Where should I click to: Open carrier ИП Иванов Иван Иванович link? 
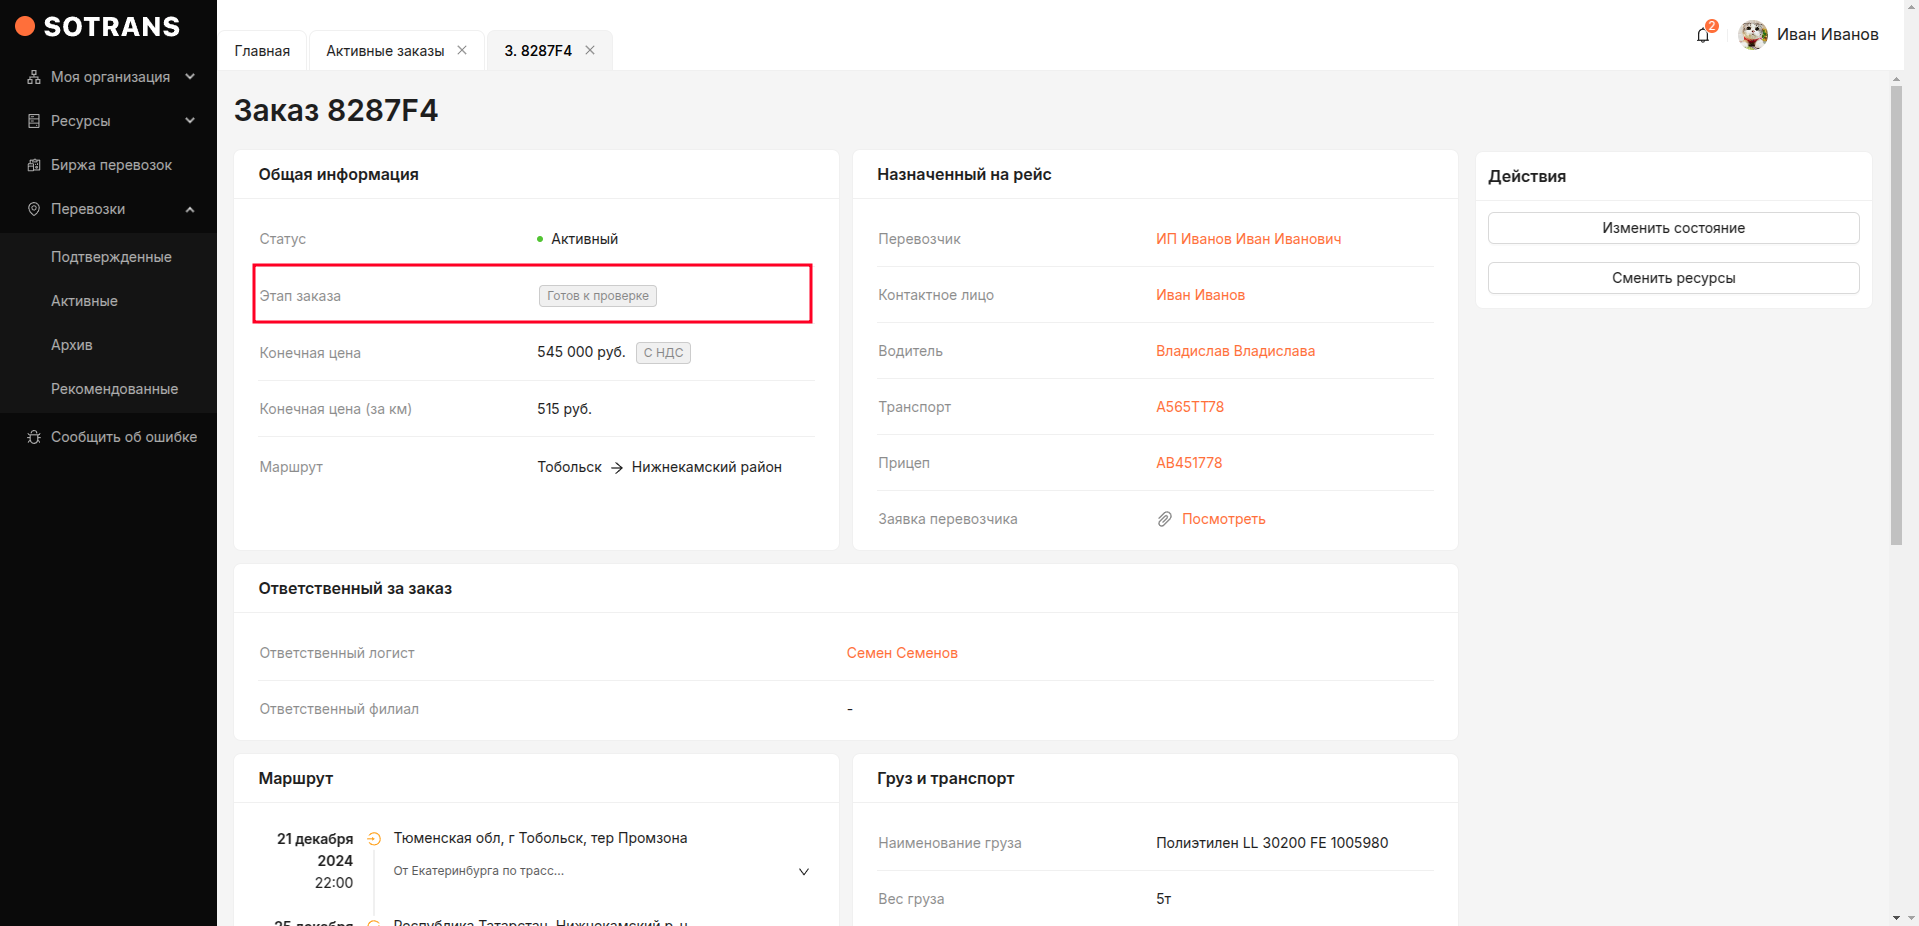[1248, 239]
